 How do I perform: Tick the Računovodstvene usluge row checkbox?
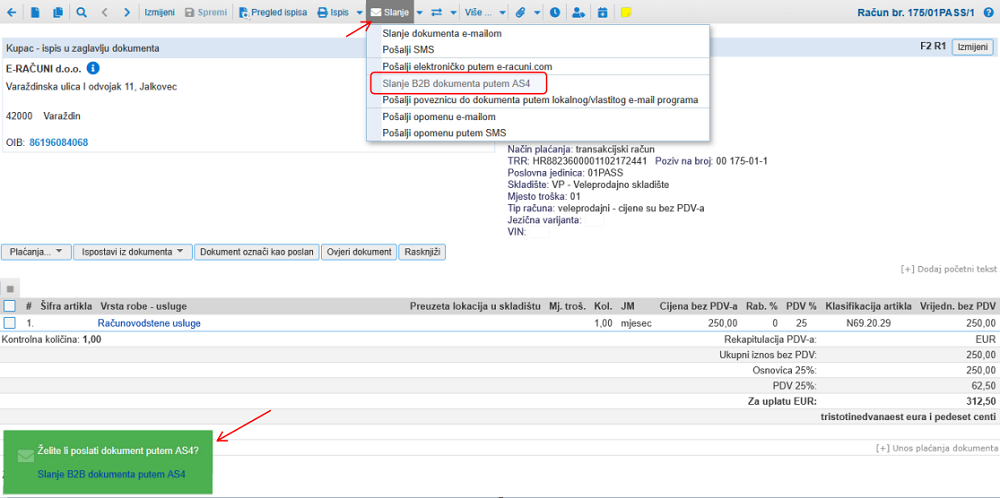click(x=10, y=323)
